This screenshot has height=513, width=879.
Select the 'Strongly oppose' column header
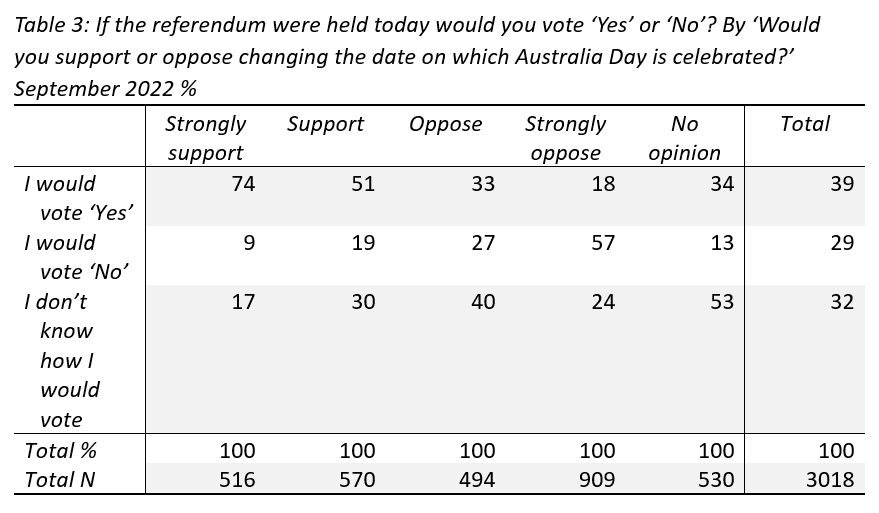click(565, 138)
